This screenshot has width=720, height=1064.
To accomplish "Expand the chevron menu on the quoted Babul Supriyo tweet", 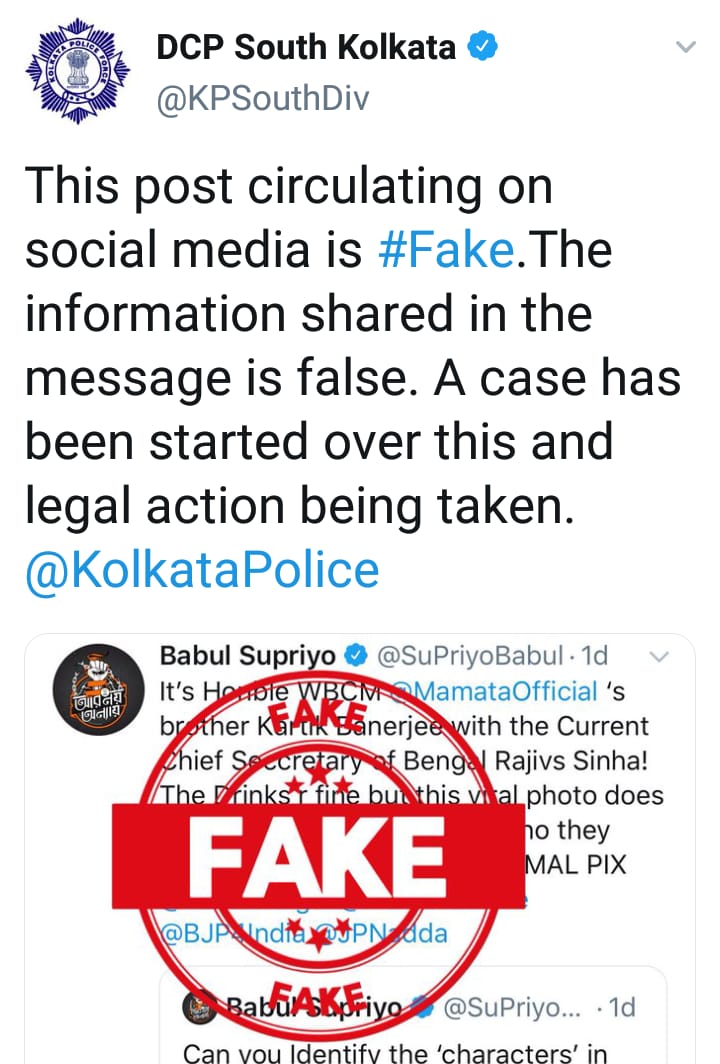I will tap(659, 657).
